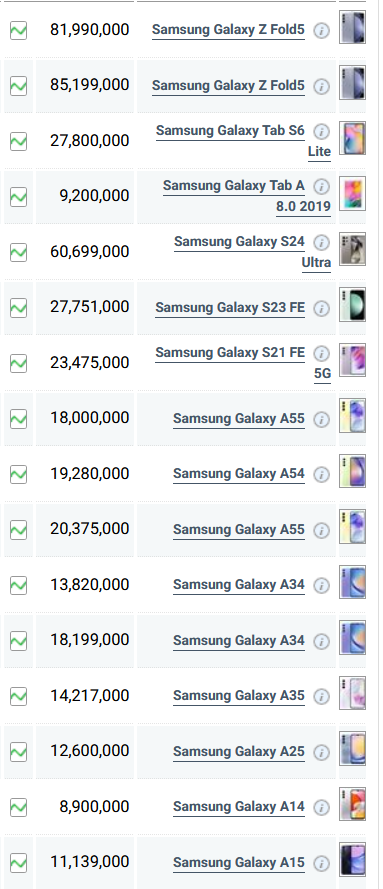Viewport: 383px width, 889px height.
Task: Open the Galaxy A54 product thumbnail
Action: pos(352,471)
